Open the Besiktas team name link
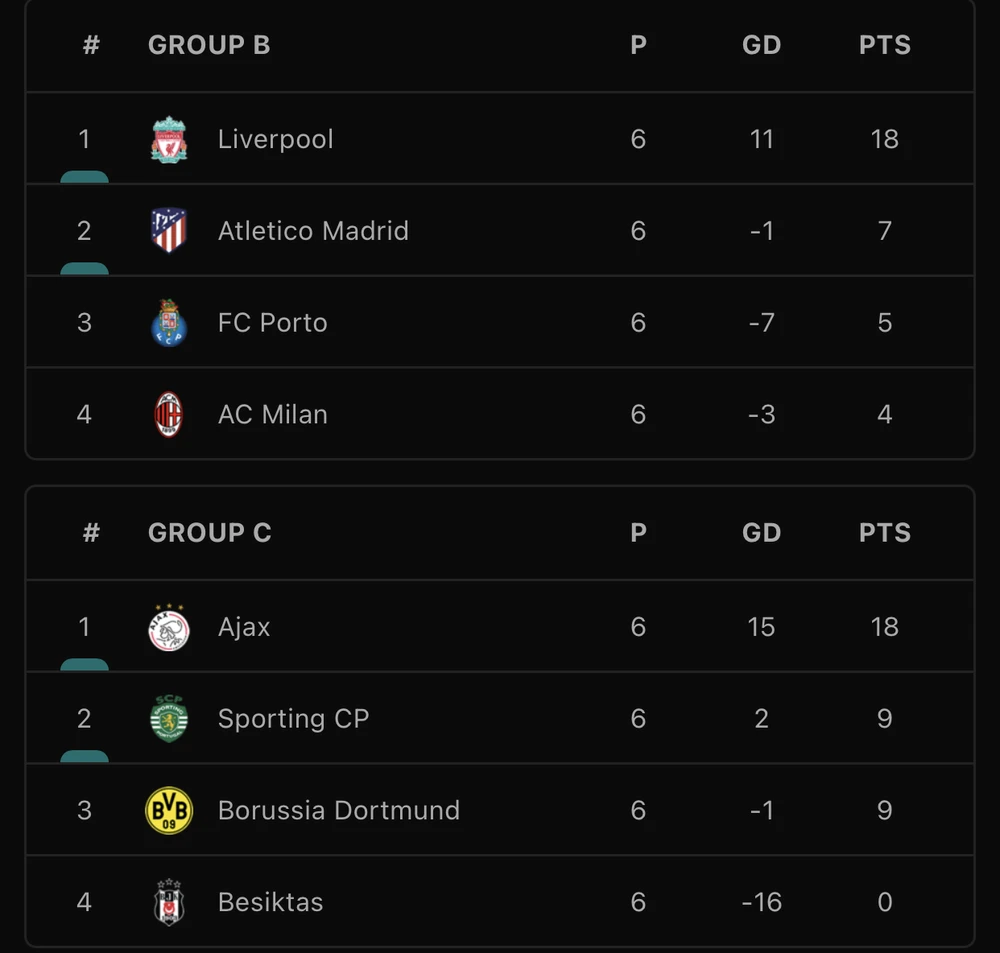Screen dimensions: 1000x953 pos(270,902)
